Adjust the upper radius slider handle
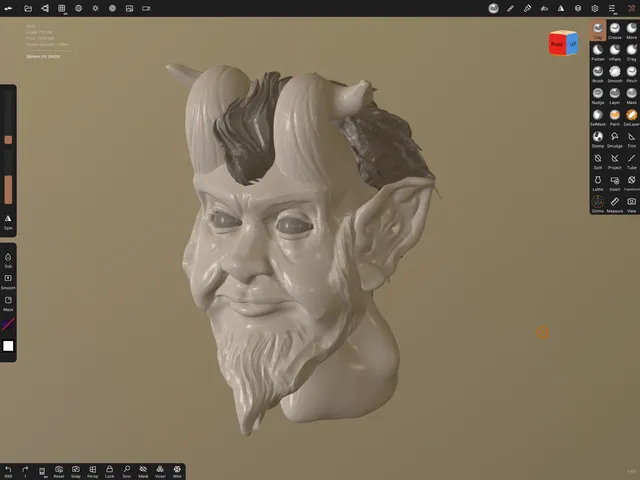The width and height of the screenshot is (640, 480). (x=8, y=140)
